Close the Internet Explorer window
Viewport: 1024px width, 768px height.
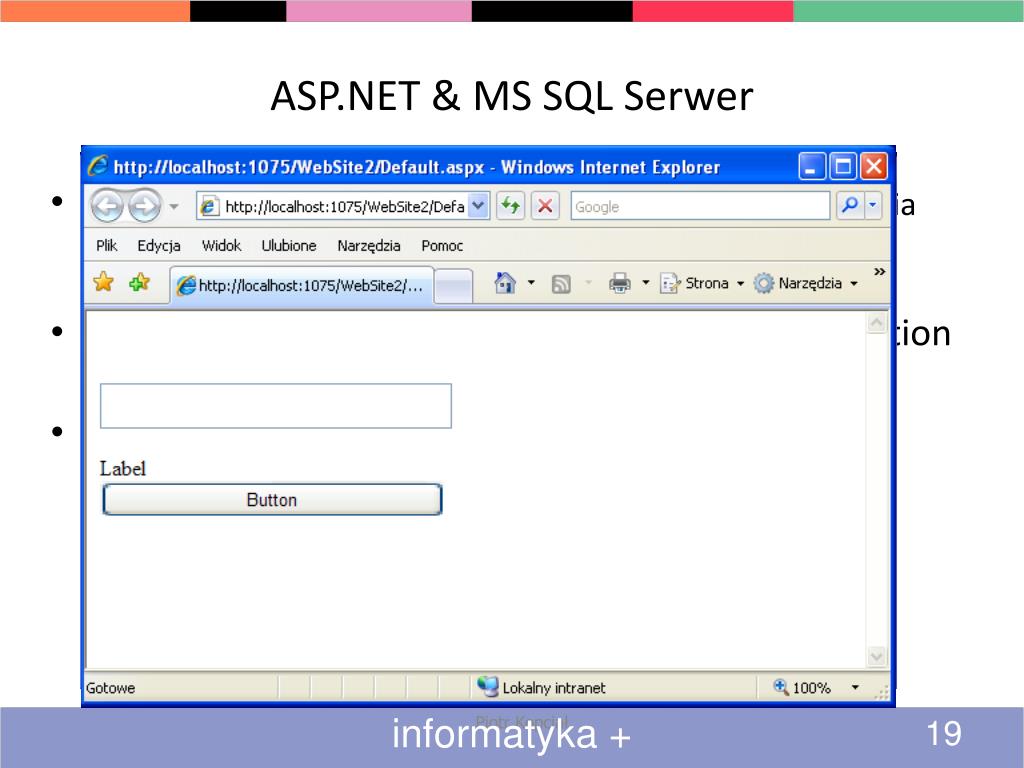pyautogui.click(x=874, y=167)
